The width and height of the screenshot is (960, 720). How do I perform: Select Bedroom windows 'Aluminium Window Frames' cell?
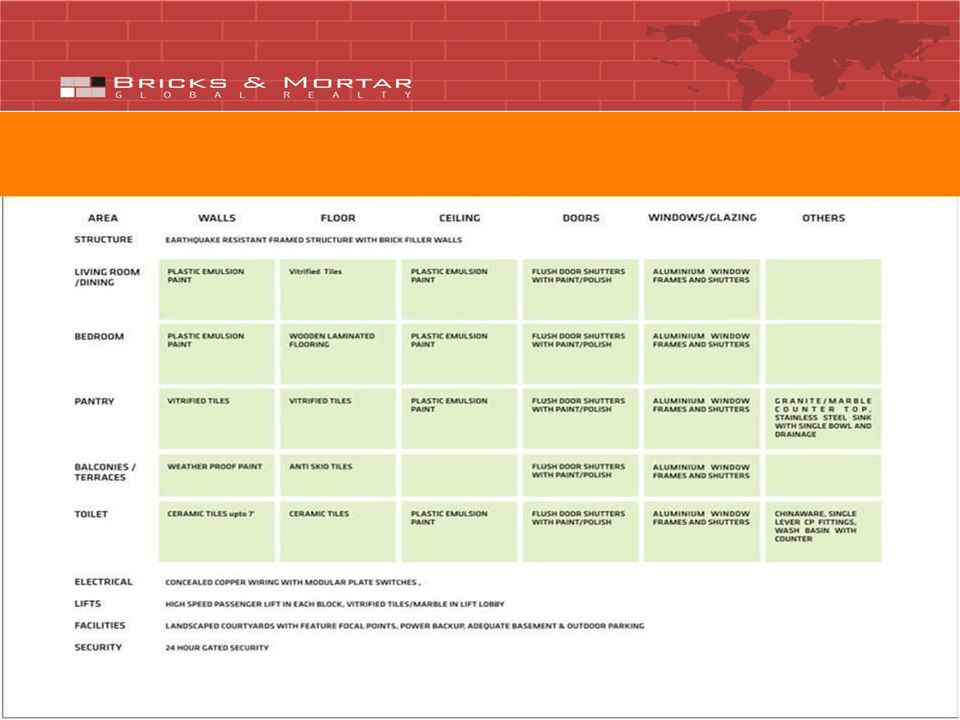(702, 354)
